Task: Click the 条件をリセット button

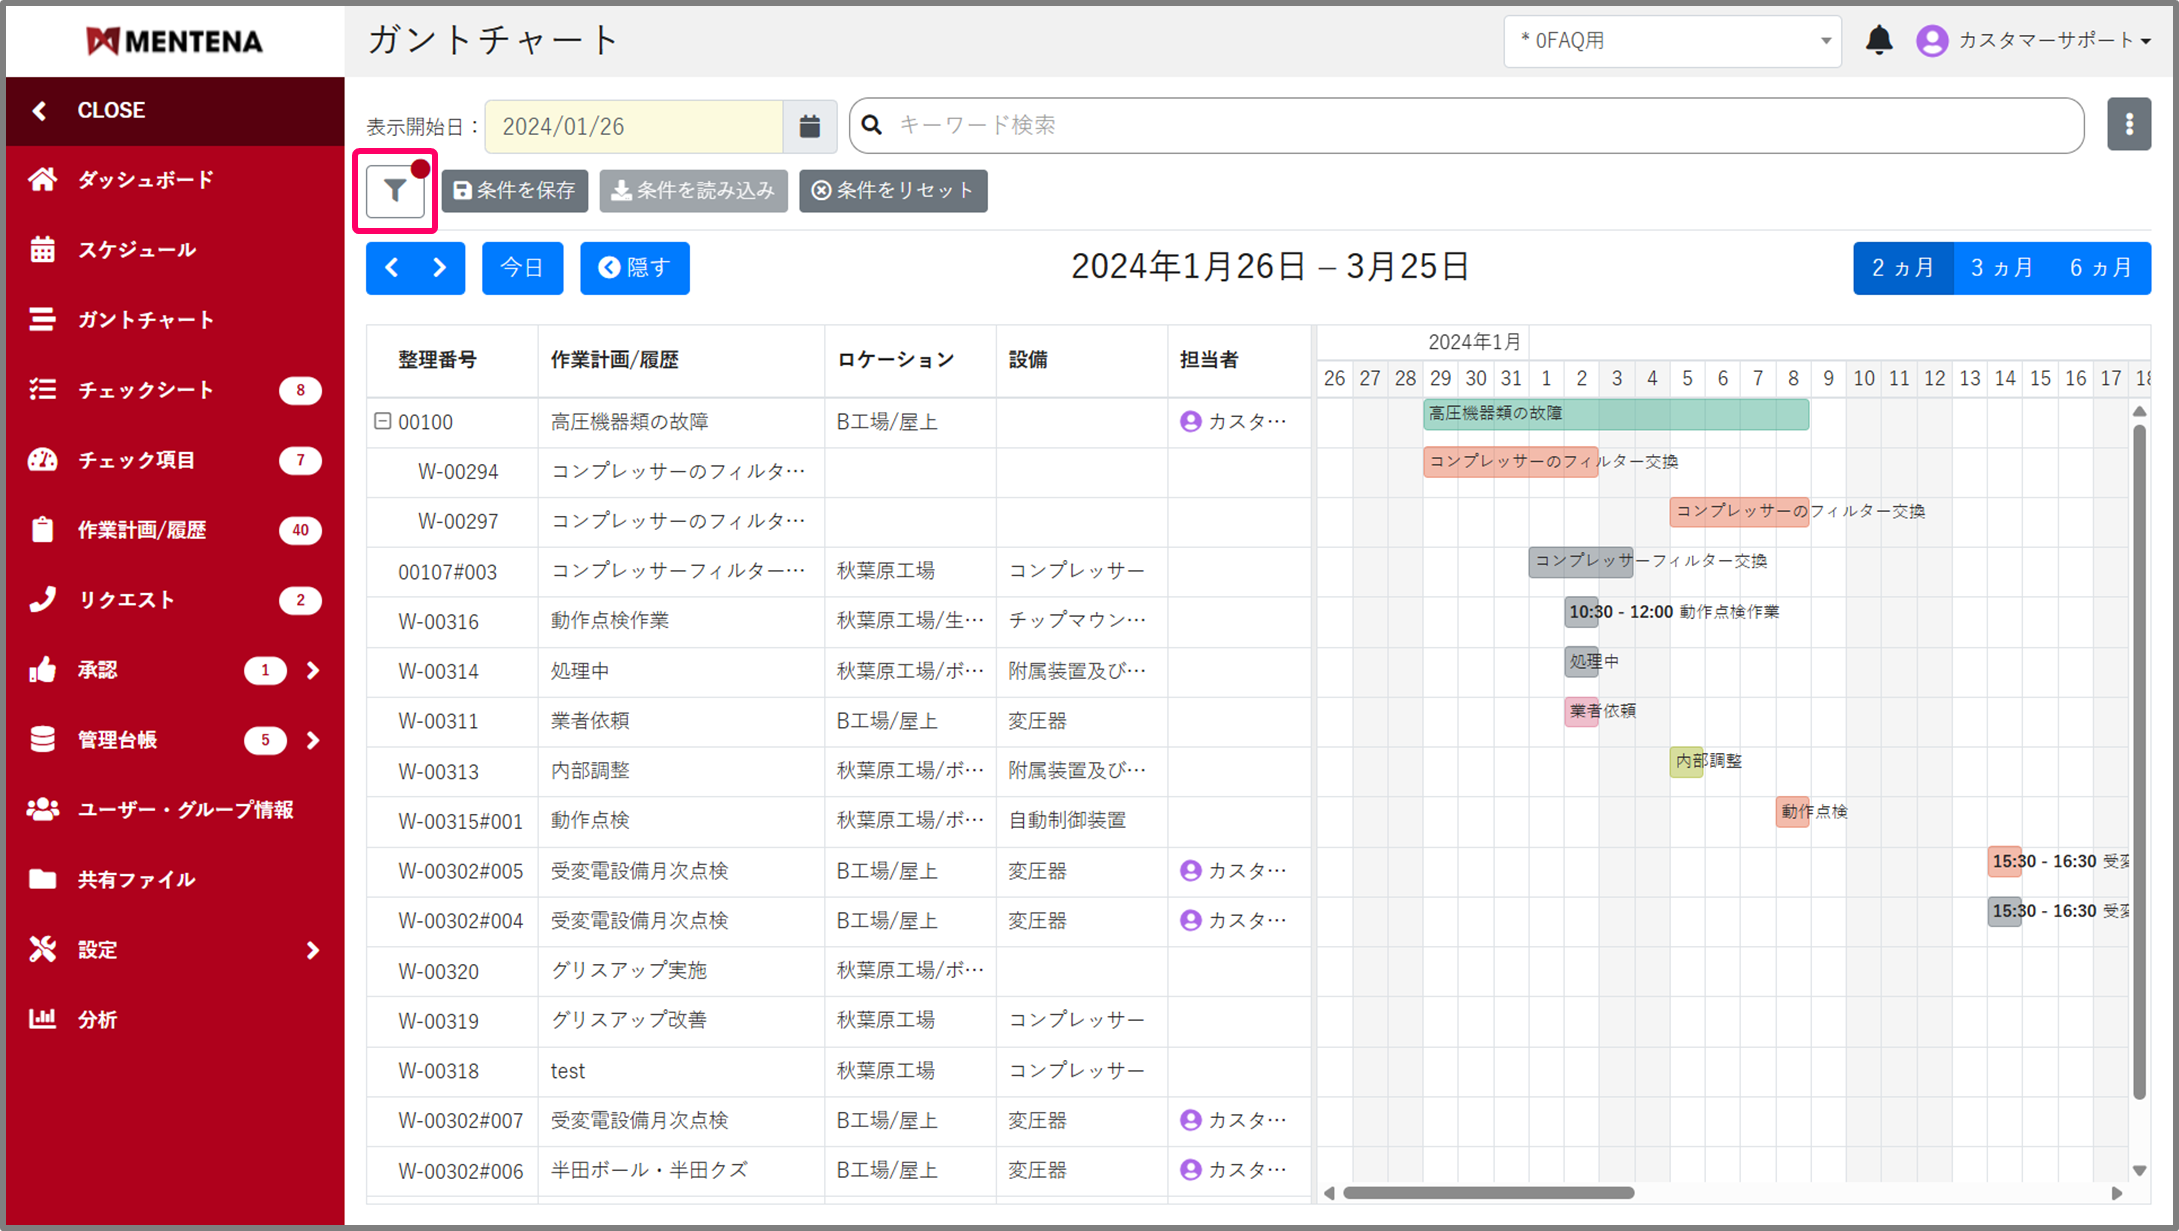Action: pos(893,191)
